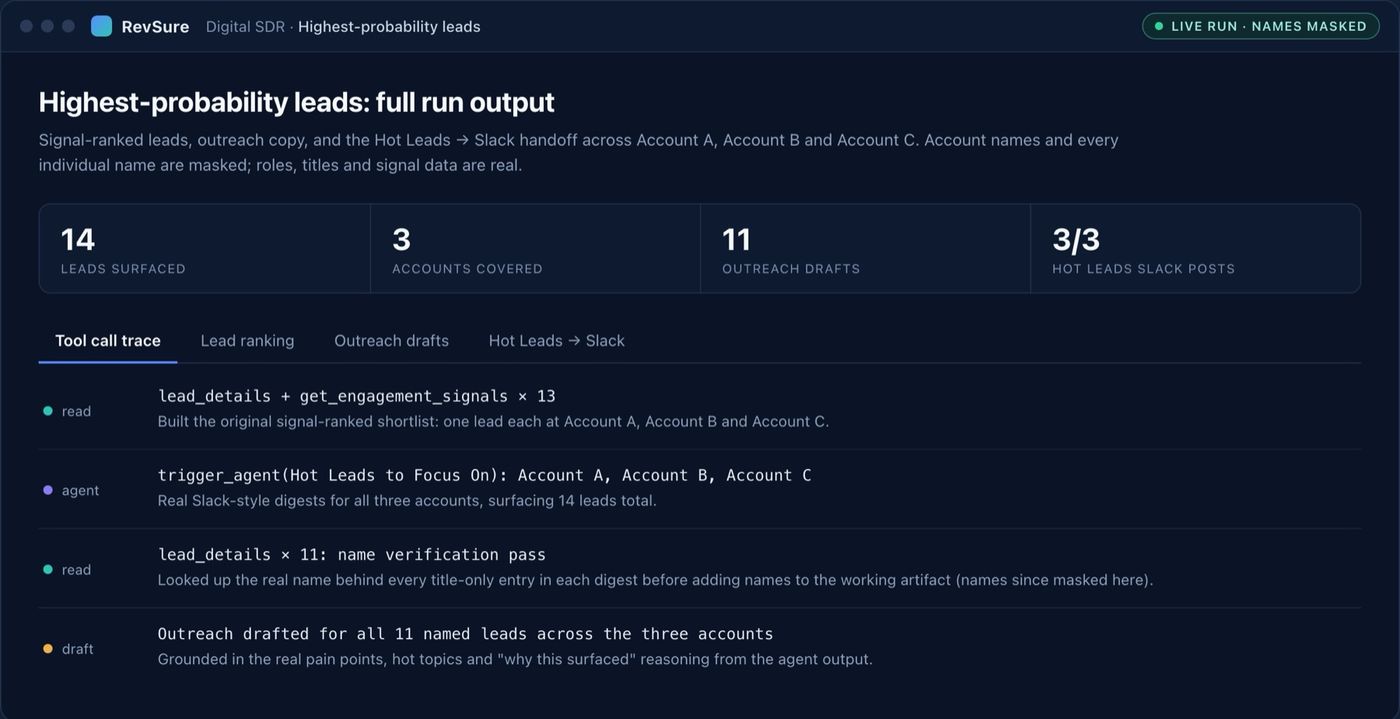Click the RevSure app name
Viewport: 1400px width, 719px height.
155,26
